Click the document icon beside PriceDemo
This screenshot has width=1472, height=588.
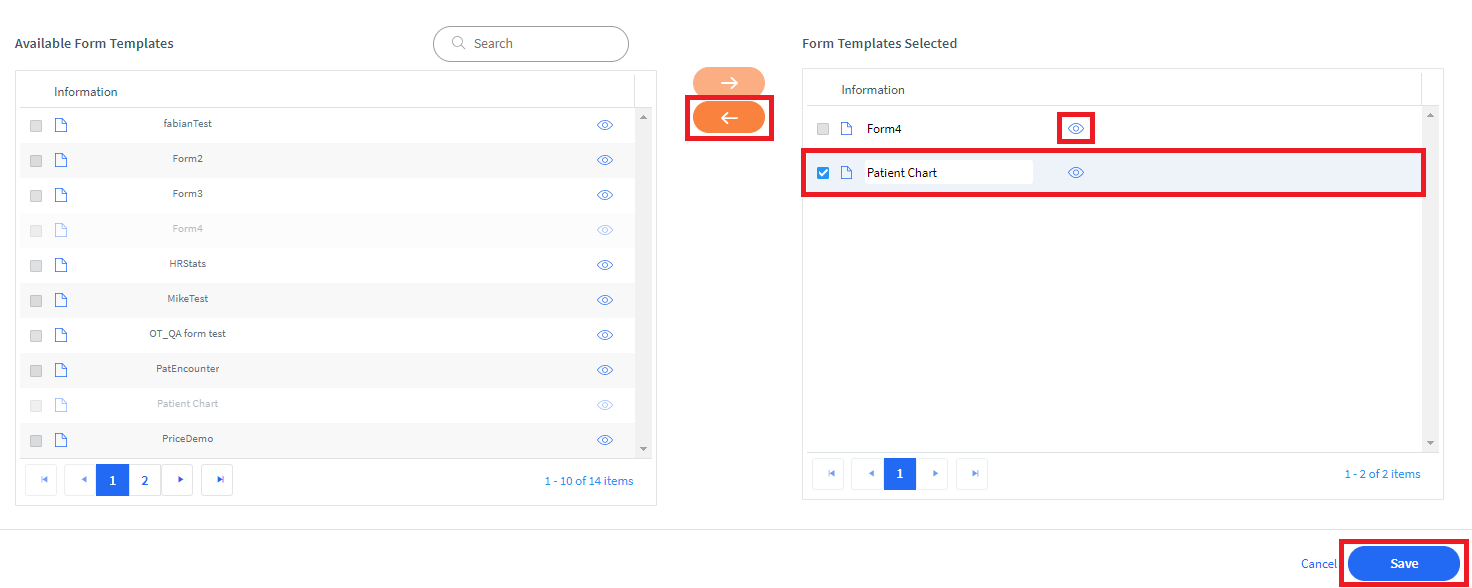click(x=61, y=440)
